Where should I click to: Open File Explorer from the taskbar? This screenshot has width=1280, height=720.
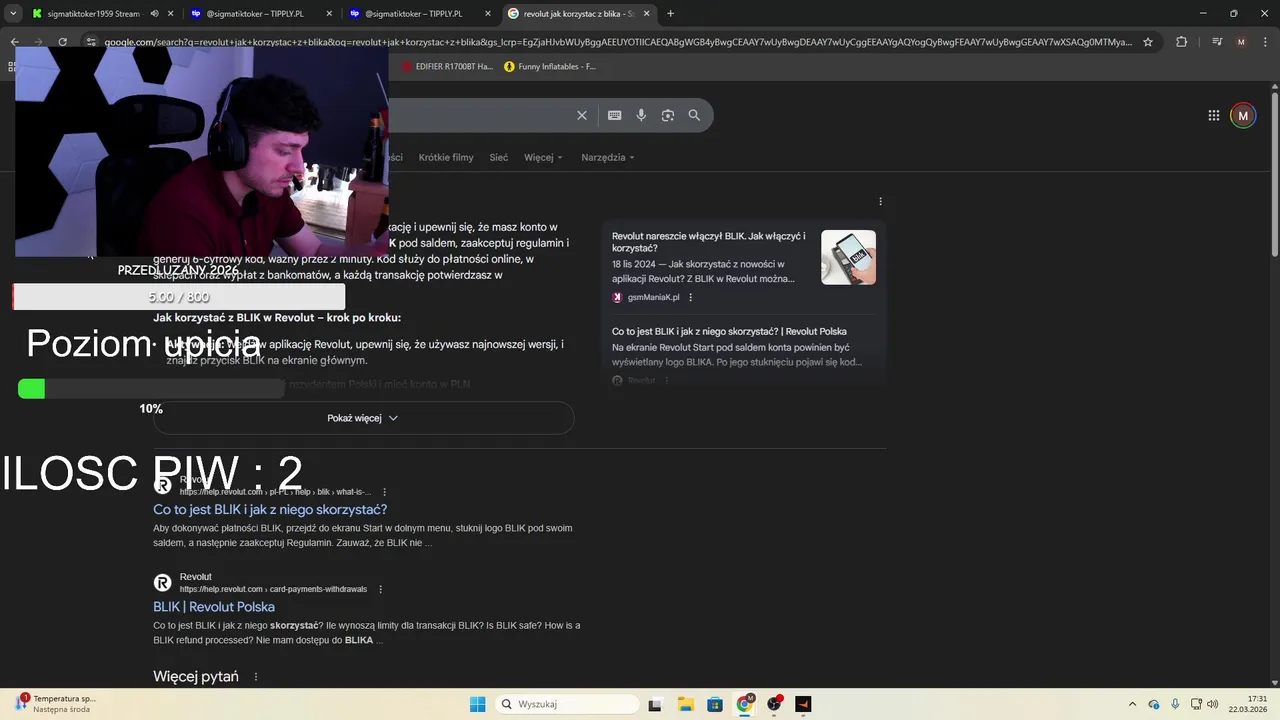point(685,704)
